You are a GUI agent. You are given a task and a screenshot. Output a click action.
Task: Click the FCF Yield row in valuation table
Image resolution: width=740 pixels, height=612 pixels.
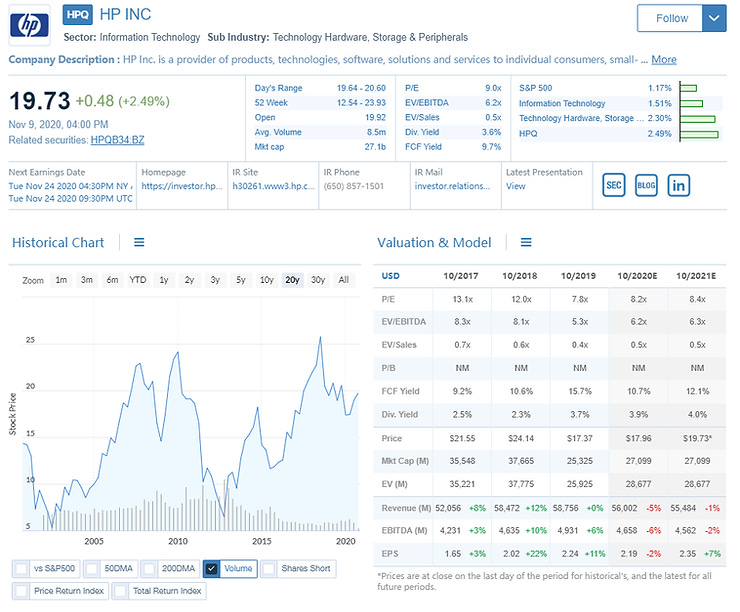point(550,391)
